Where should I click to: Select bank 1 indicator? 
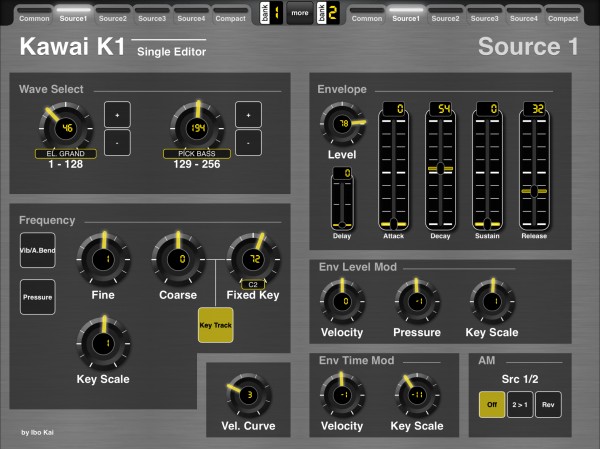pyautogui.click(x=271, y=13)
